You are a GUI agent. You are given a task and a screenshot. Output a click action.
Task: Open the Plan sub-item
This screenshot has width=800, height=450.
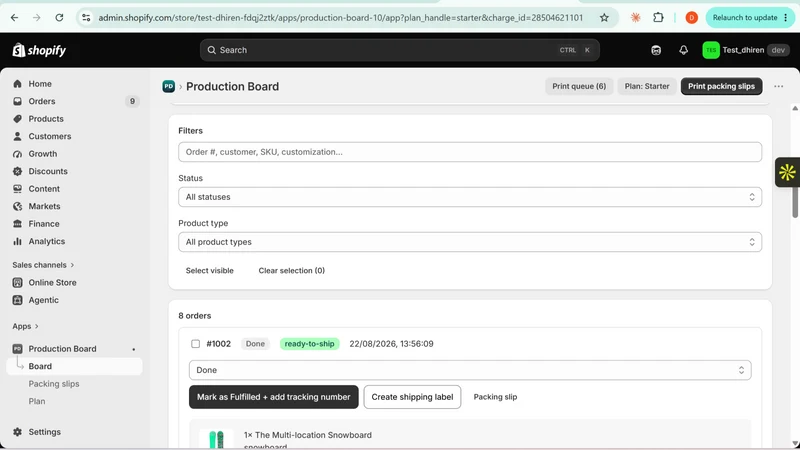(37, 401)
